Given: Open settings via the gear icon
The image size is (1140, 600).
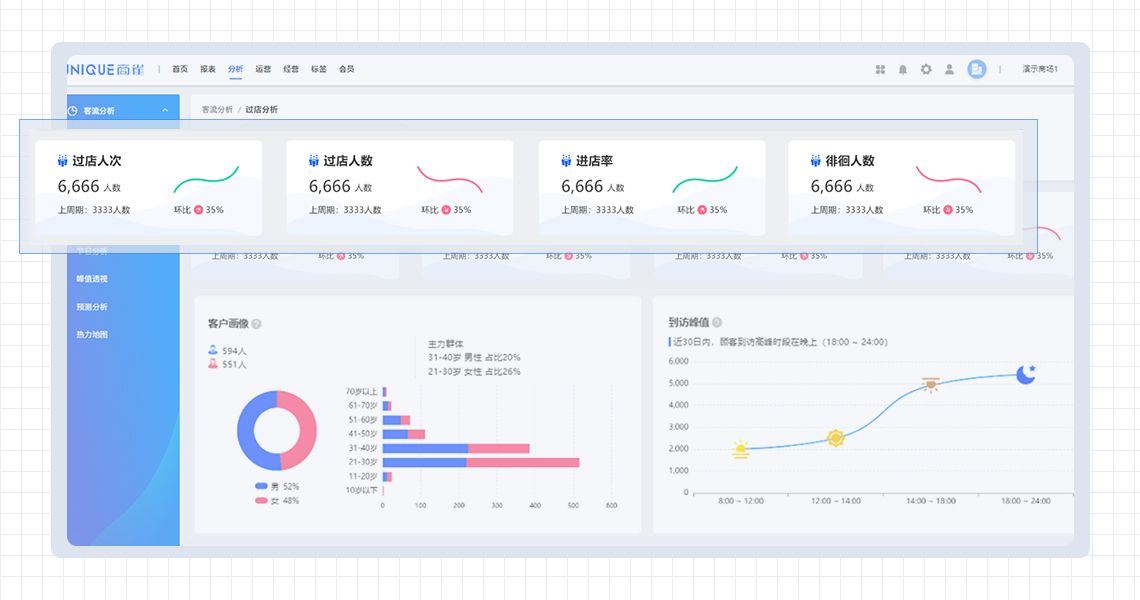Looking at the screenshot, I should click(x=926, y=70).
